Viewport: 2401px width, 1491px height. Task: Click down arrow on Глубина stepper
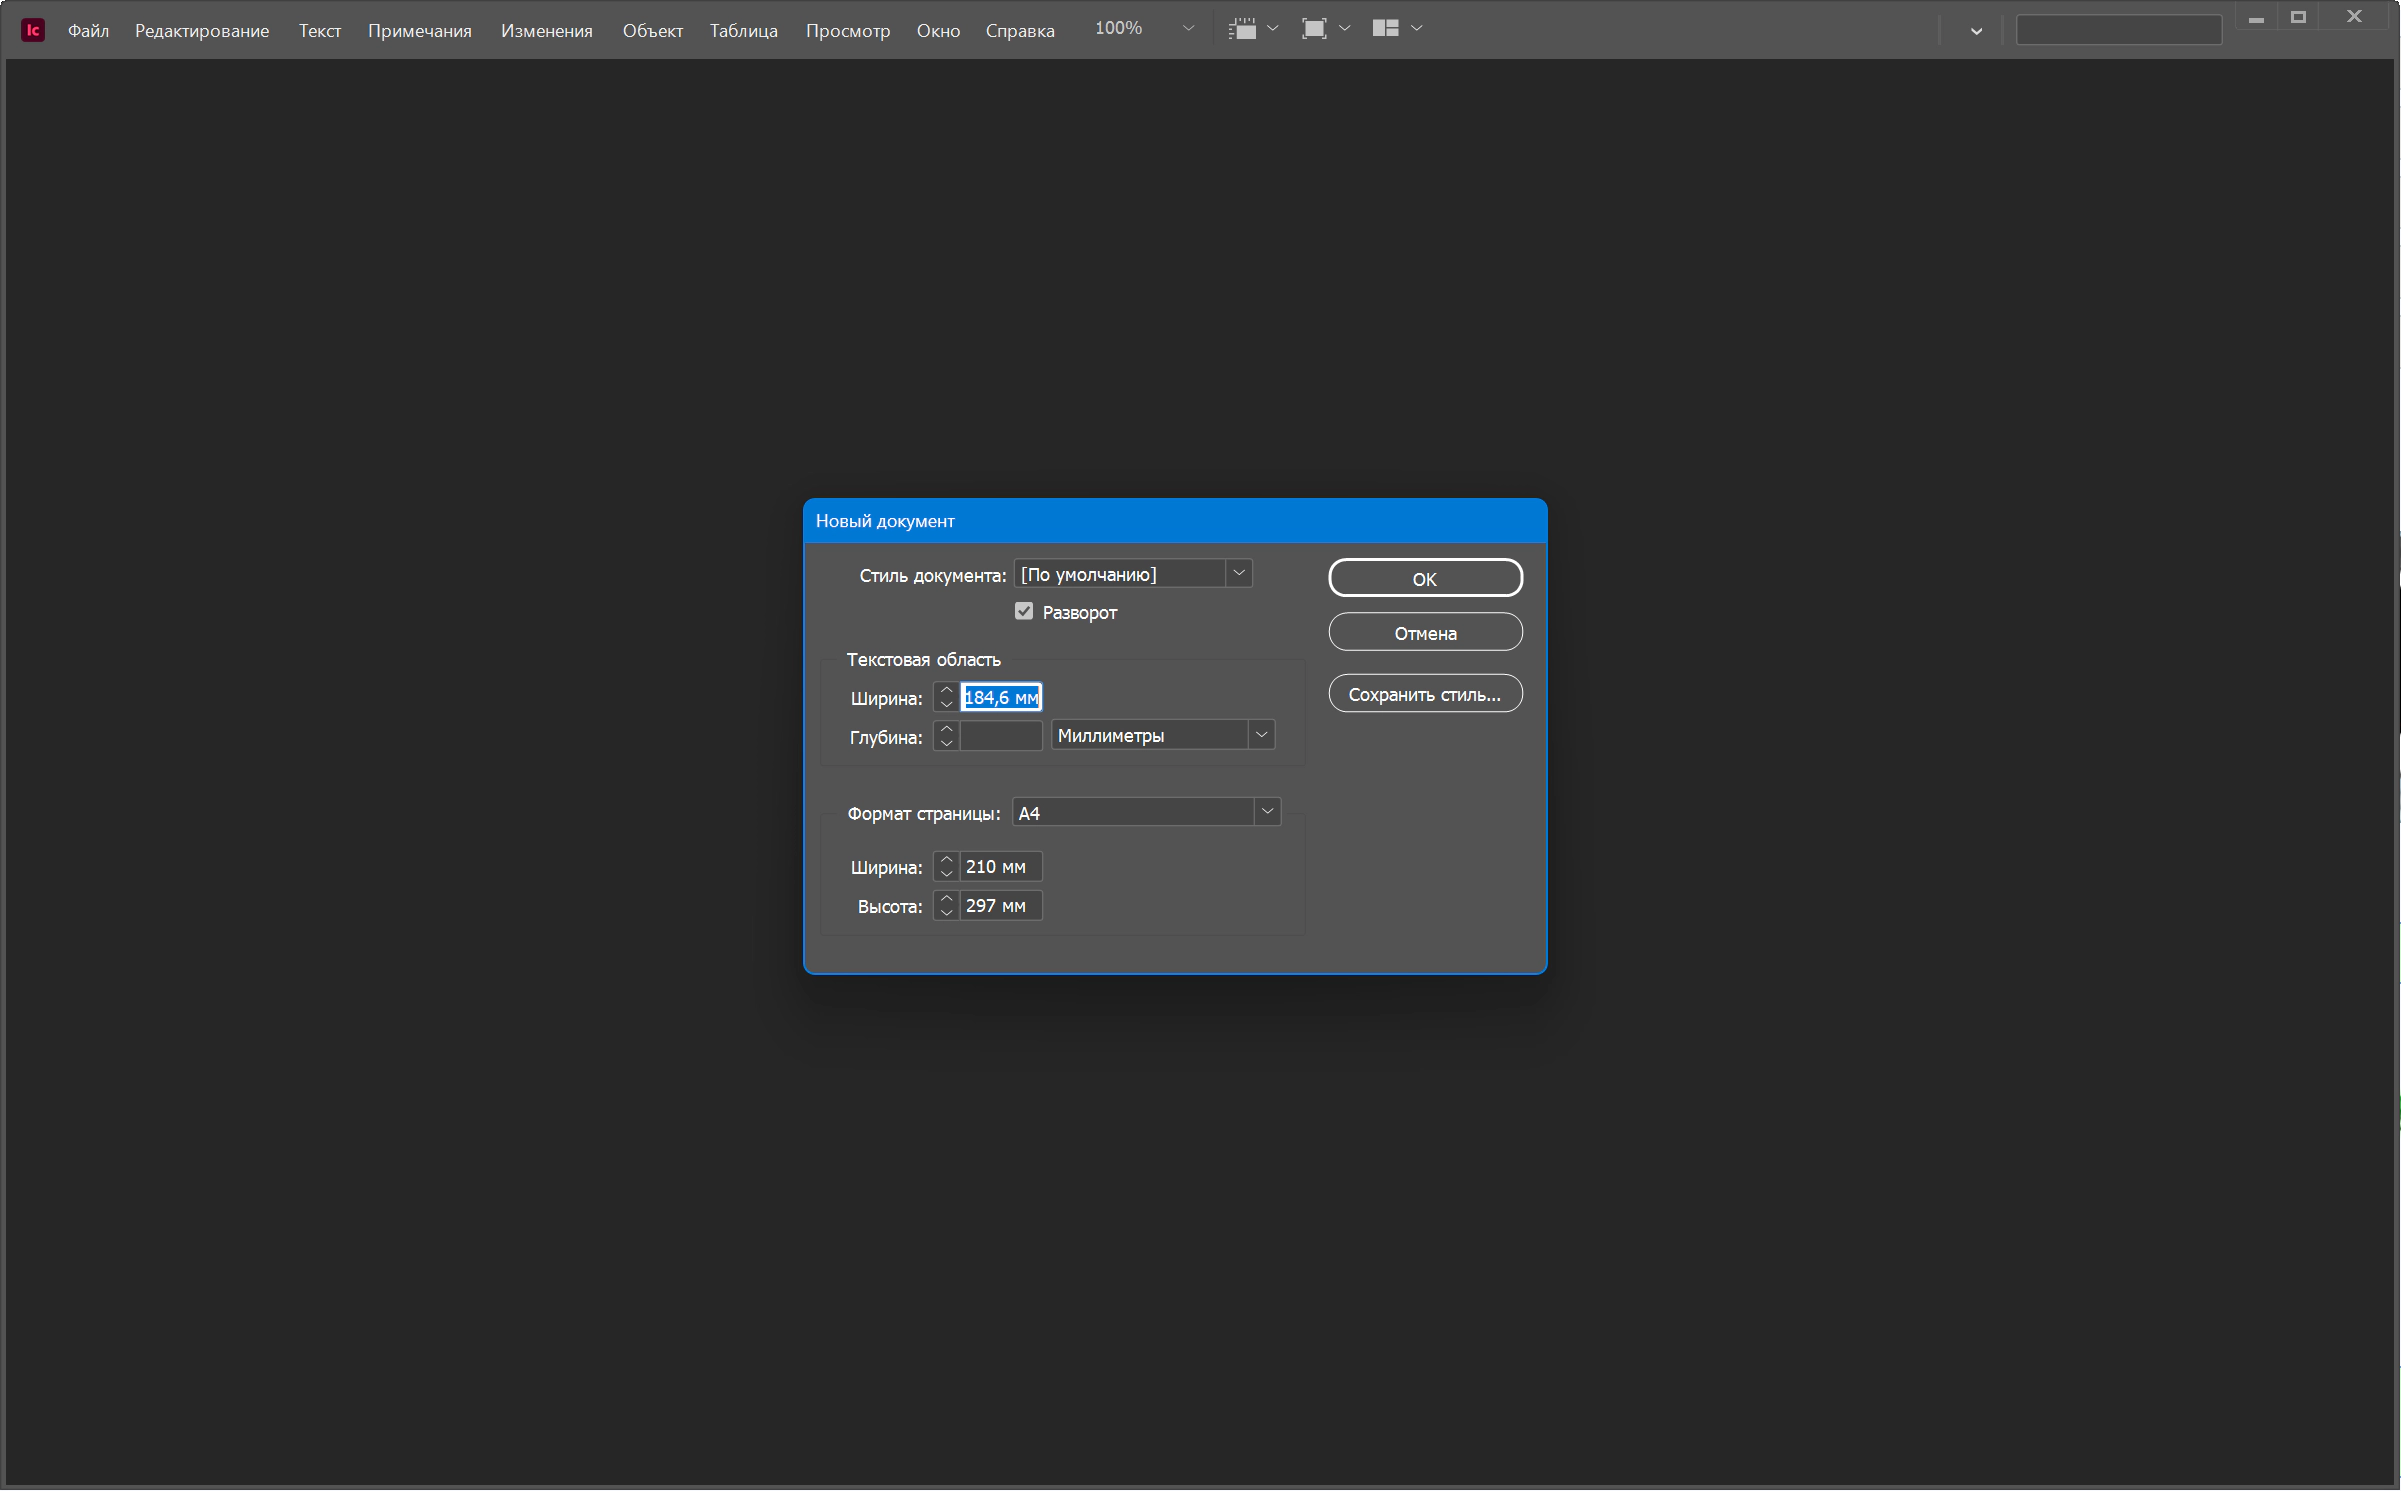(946, 743)
